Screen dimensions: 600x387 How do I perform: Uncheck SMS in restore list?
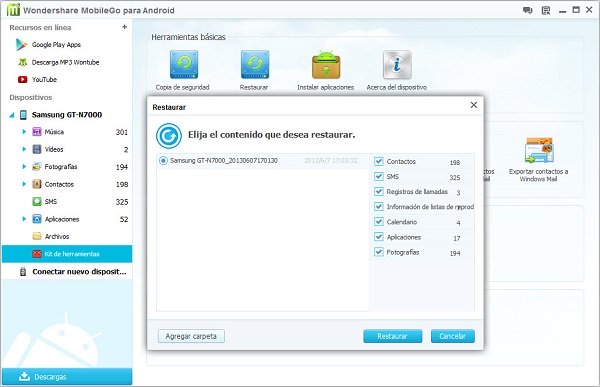(379, 176)
